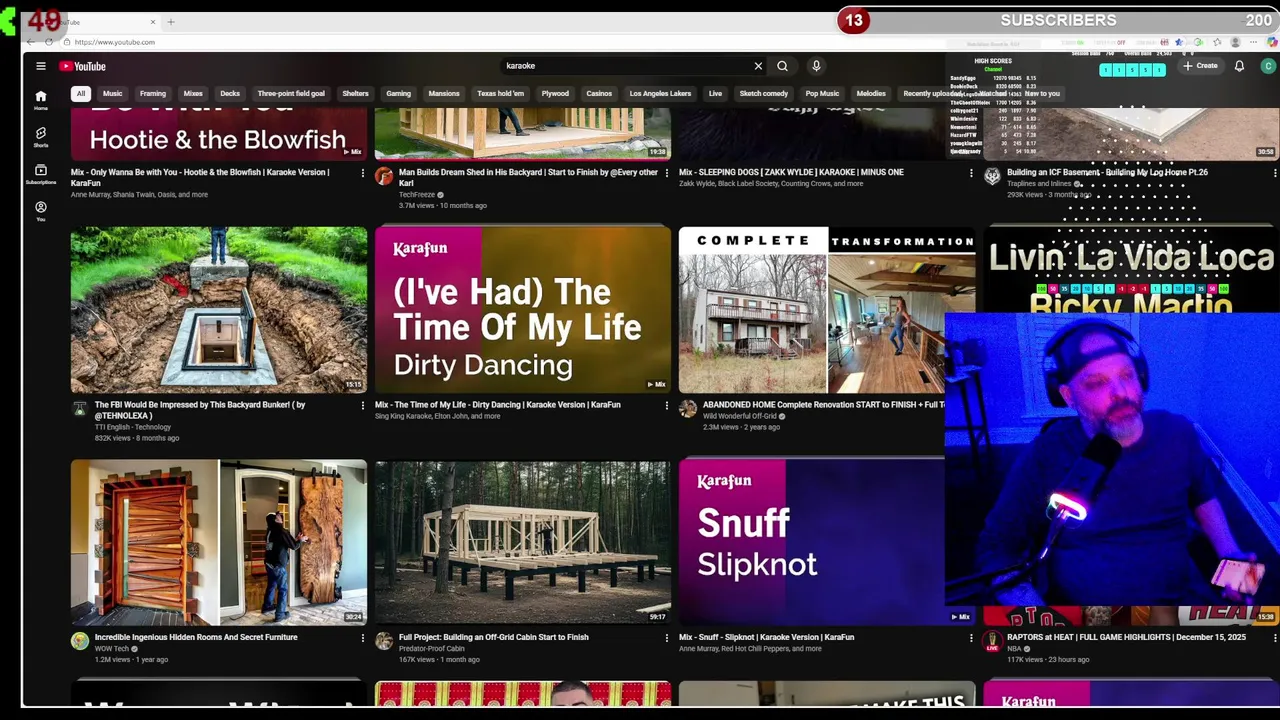Open Wild Wonderful Off-Grid channel avatar
1280x720 pixels.
click(688, 409)
